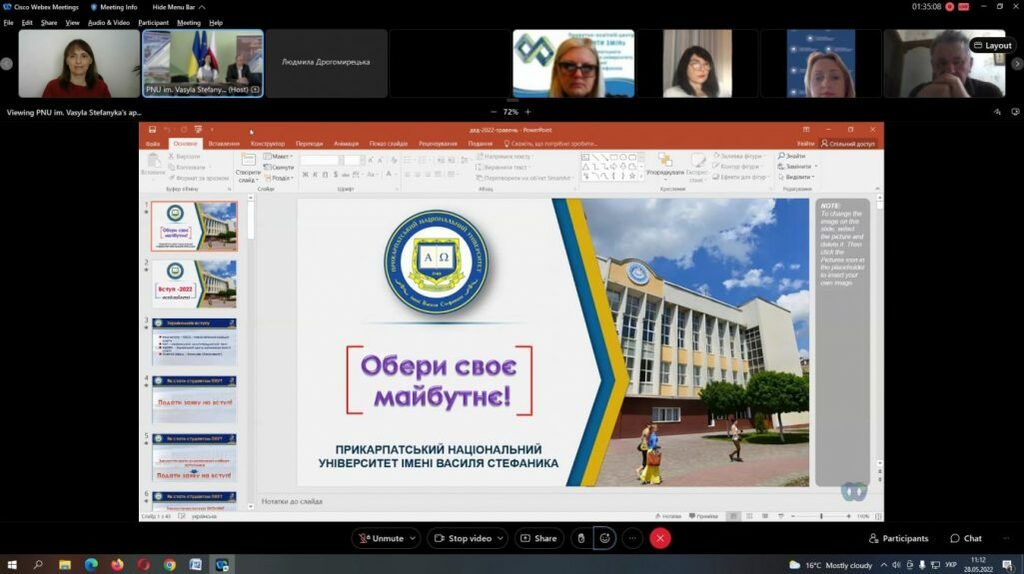Open the Participants panel

click(x=898, y=538)
